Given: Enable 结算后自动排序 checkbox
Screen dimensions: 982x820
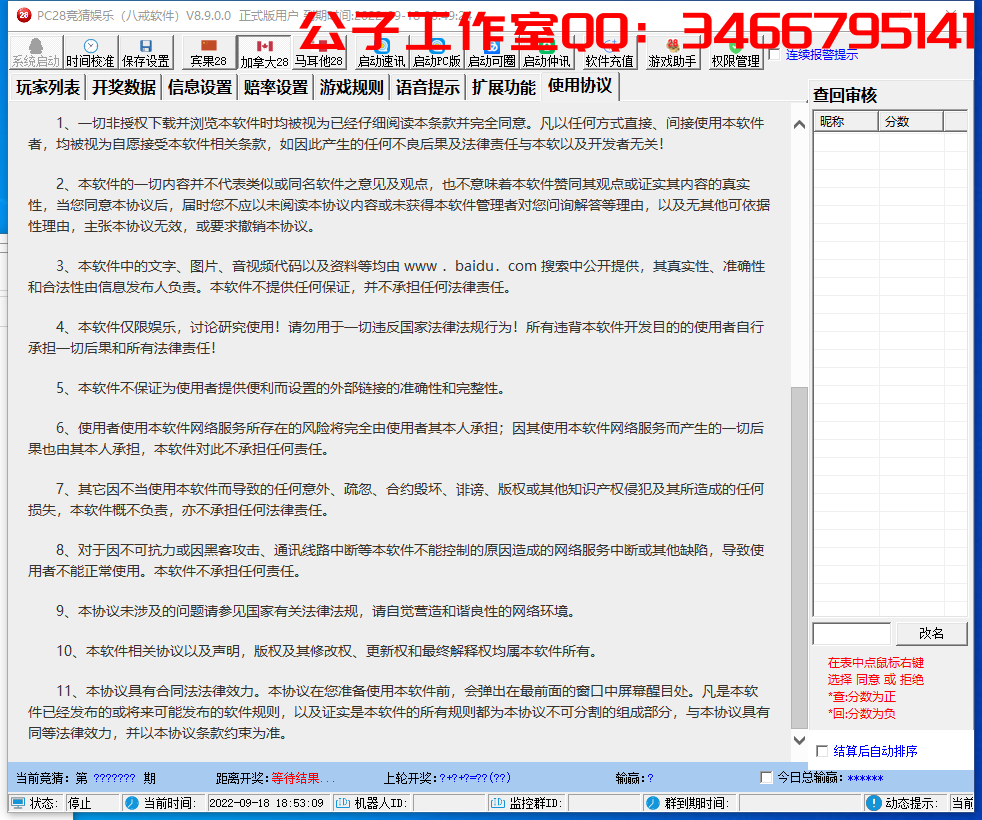Looking at the screenshot, I should pos(822,751).
